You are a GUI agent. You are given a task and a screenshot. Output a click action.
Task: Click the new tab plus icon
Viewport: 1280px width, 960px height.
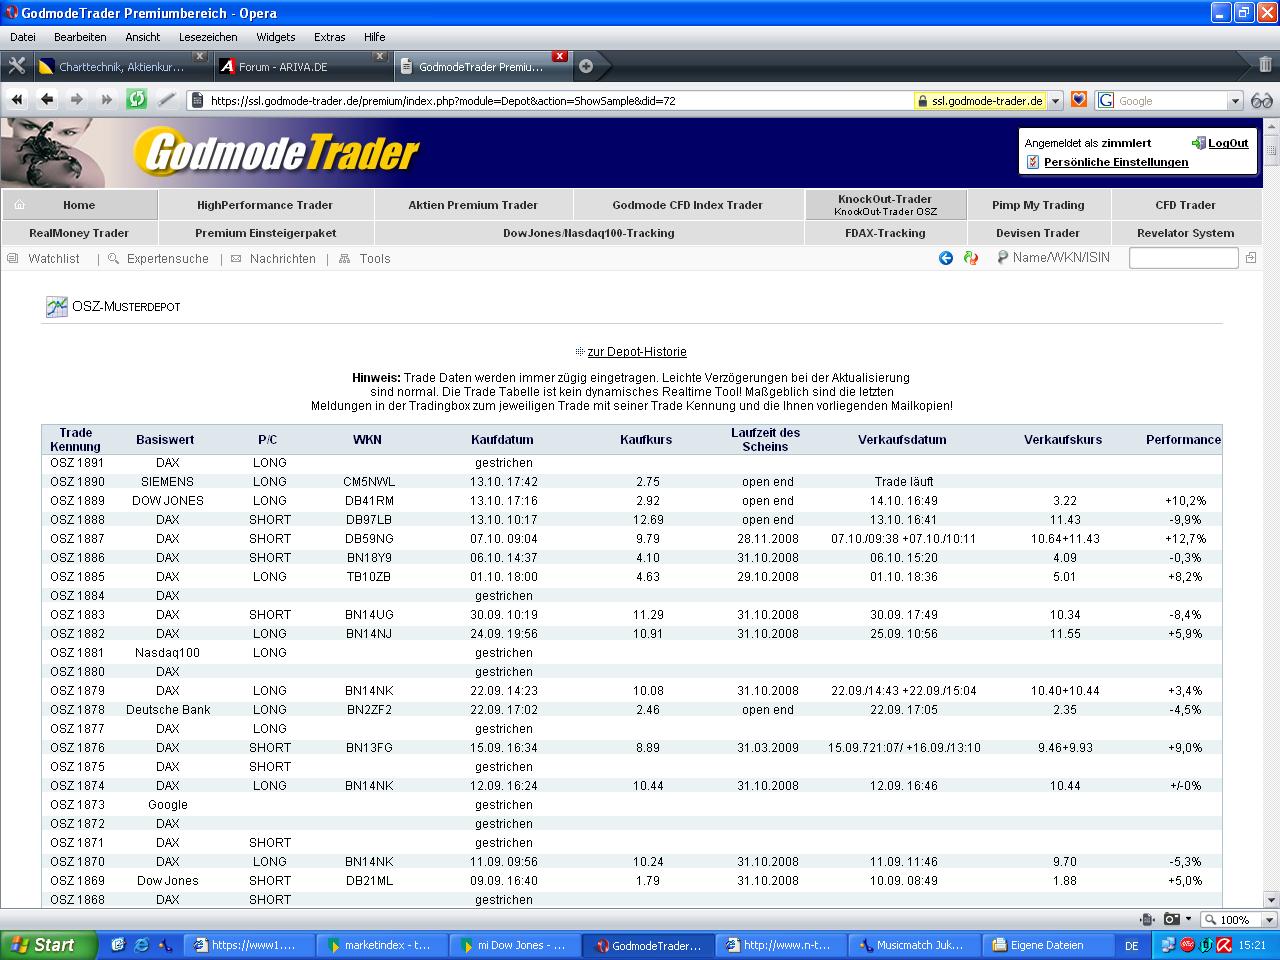coord(586,66)
